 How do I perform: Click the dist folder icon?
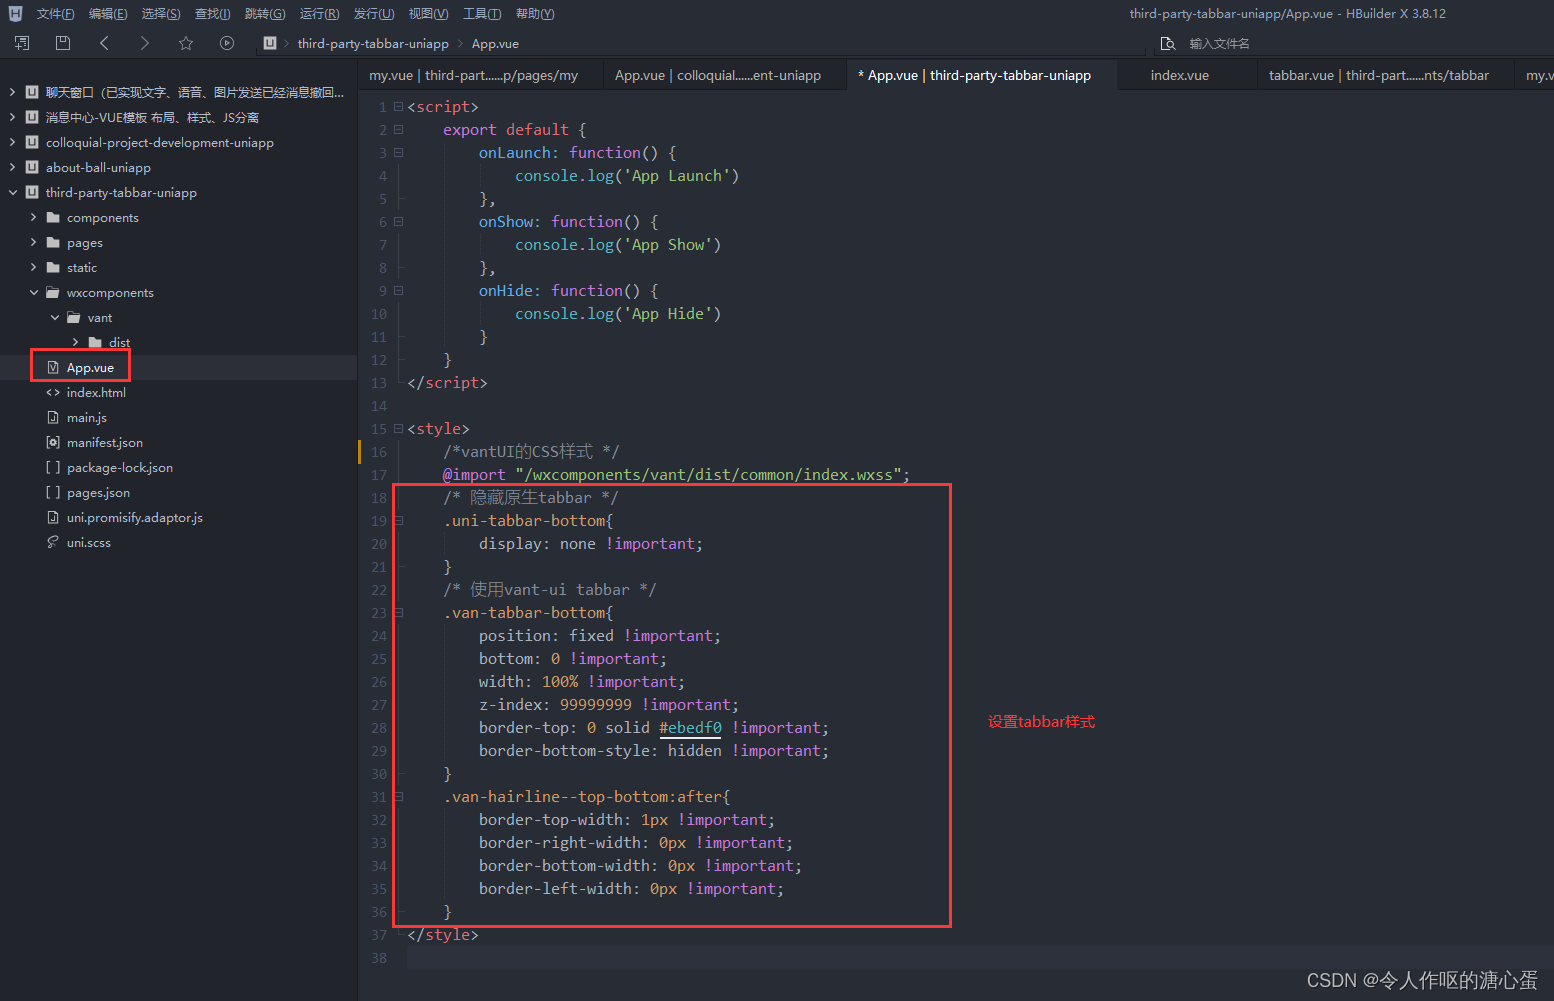95,342
